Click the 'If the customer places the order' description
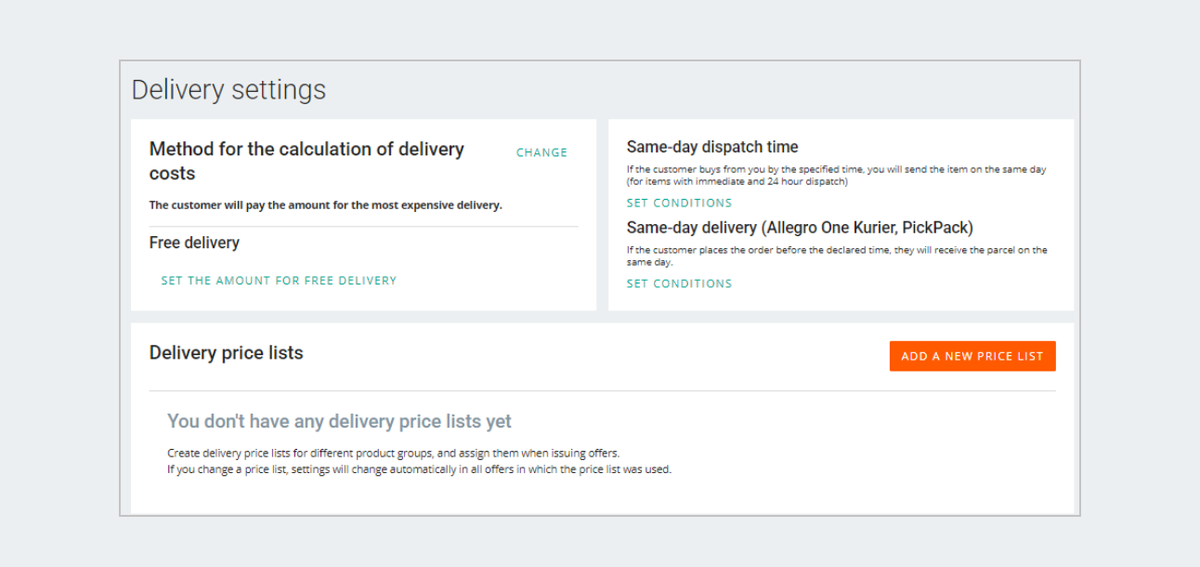1200x567 pixels. tap(836, 250)
